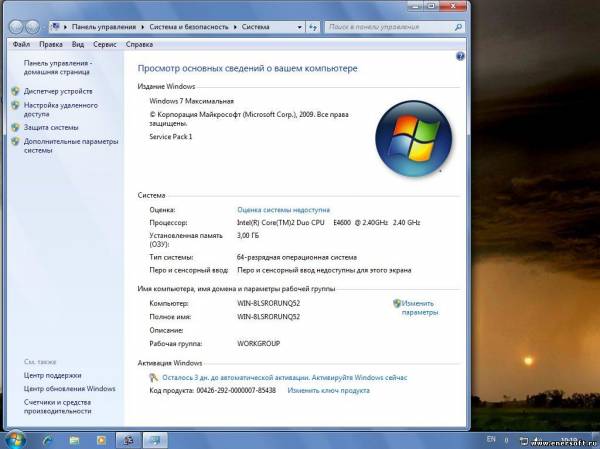Screen dimensions: 600x449
Task: Launch Internet Explorer from taskbar
Action: tap(47, 441)
